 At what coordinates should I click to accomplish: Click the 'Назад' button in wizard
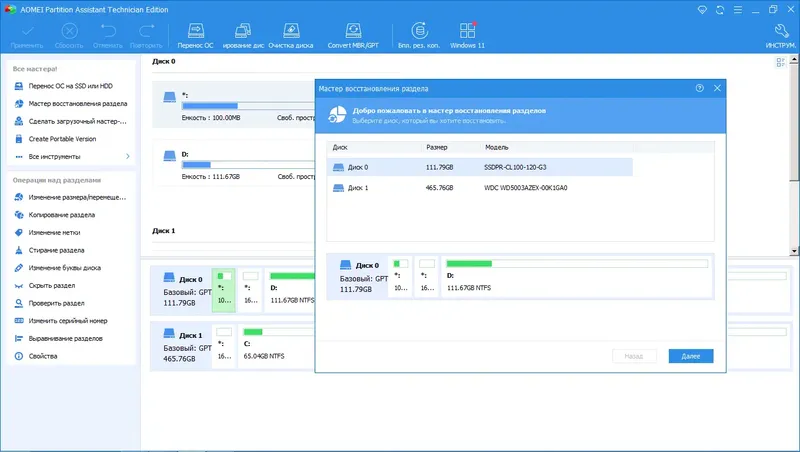click(634, 356)
